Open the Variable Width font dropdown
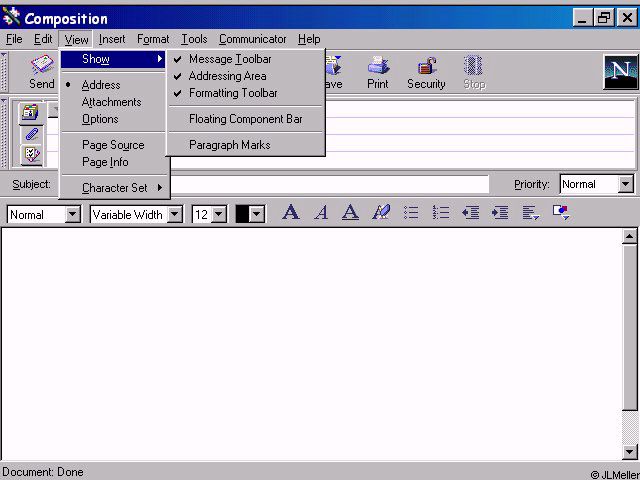 pos(175,214)
